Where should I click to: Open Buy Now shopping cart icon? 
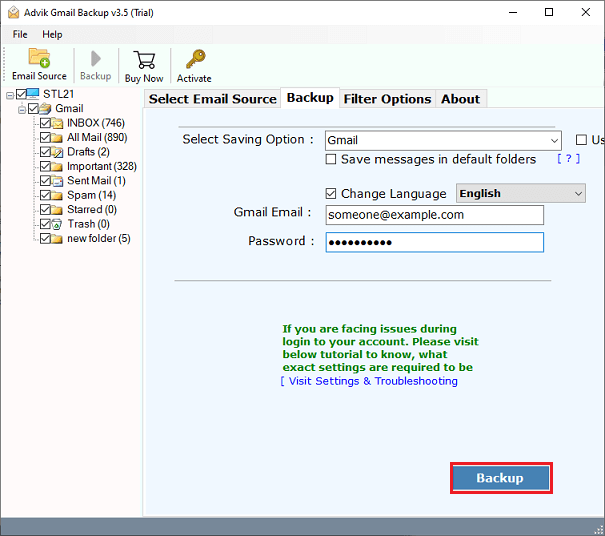[x=144, y=60]
